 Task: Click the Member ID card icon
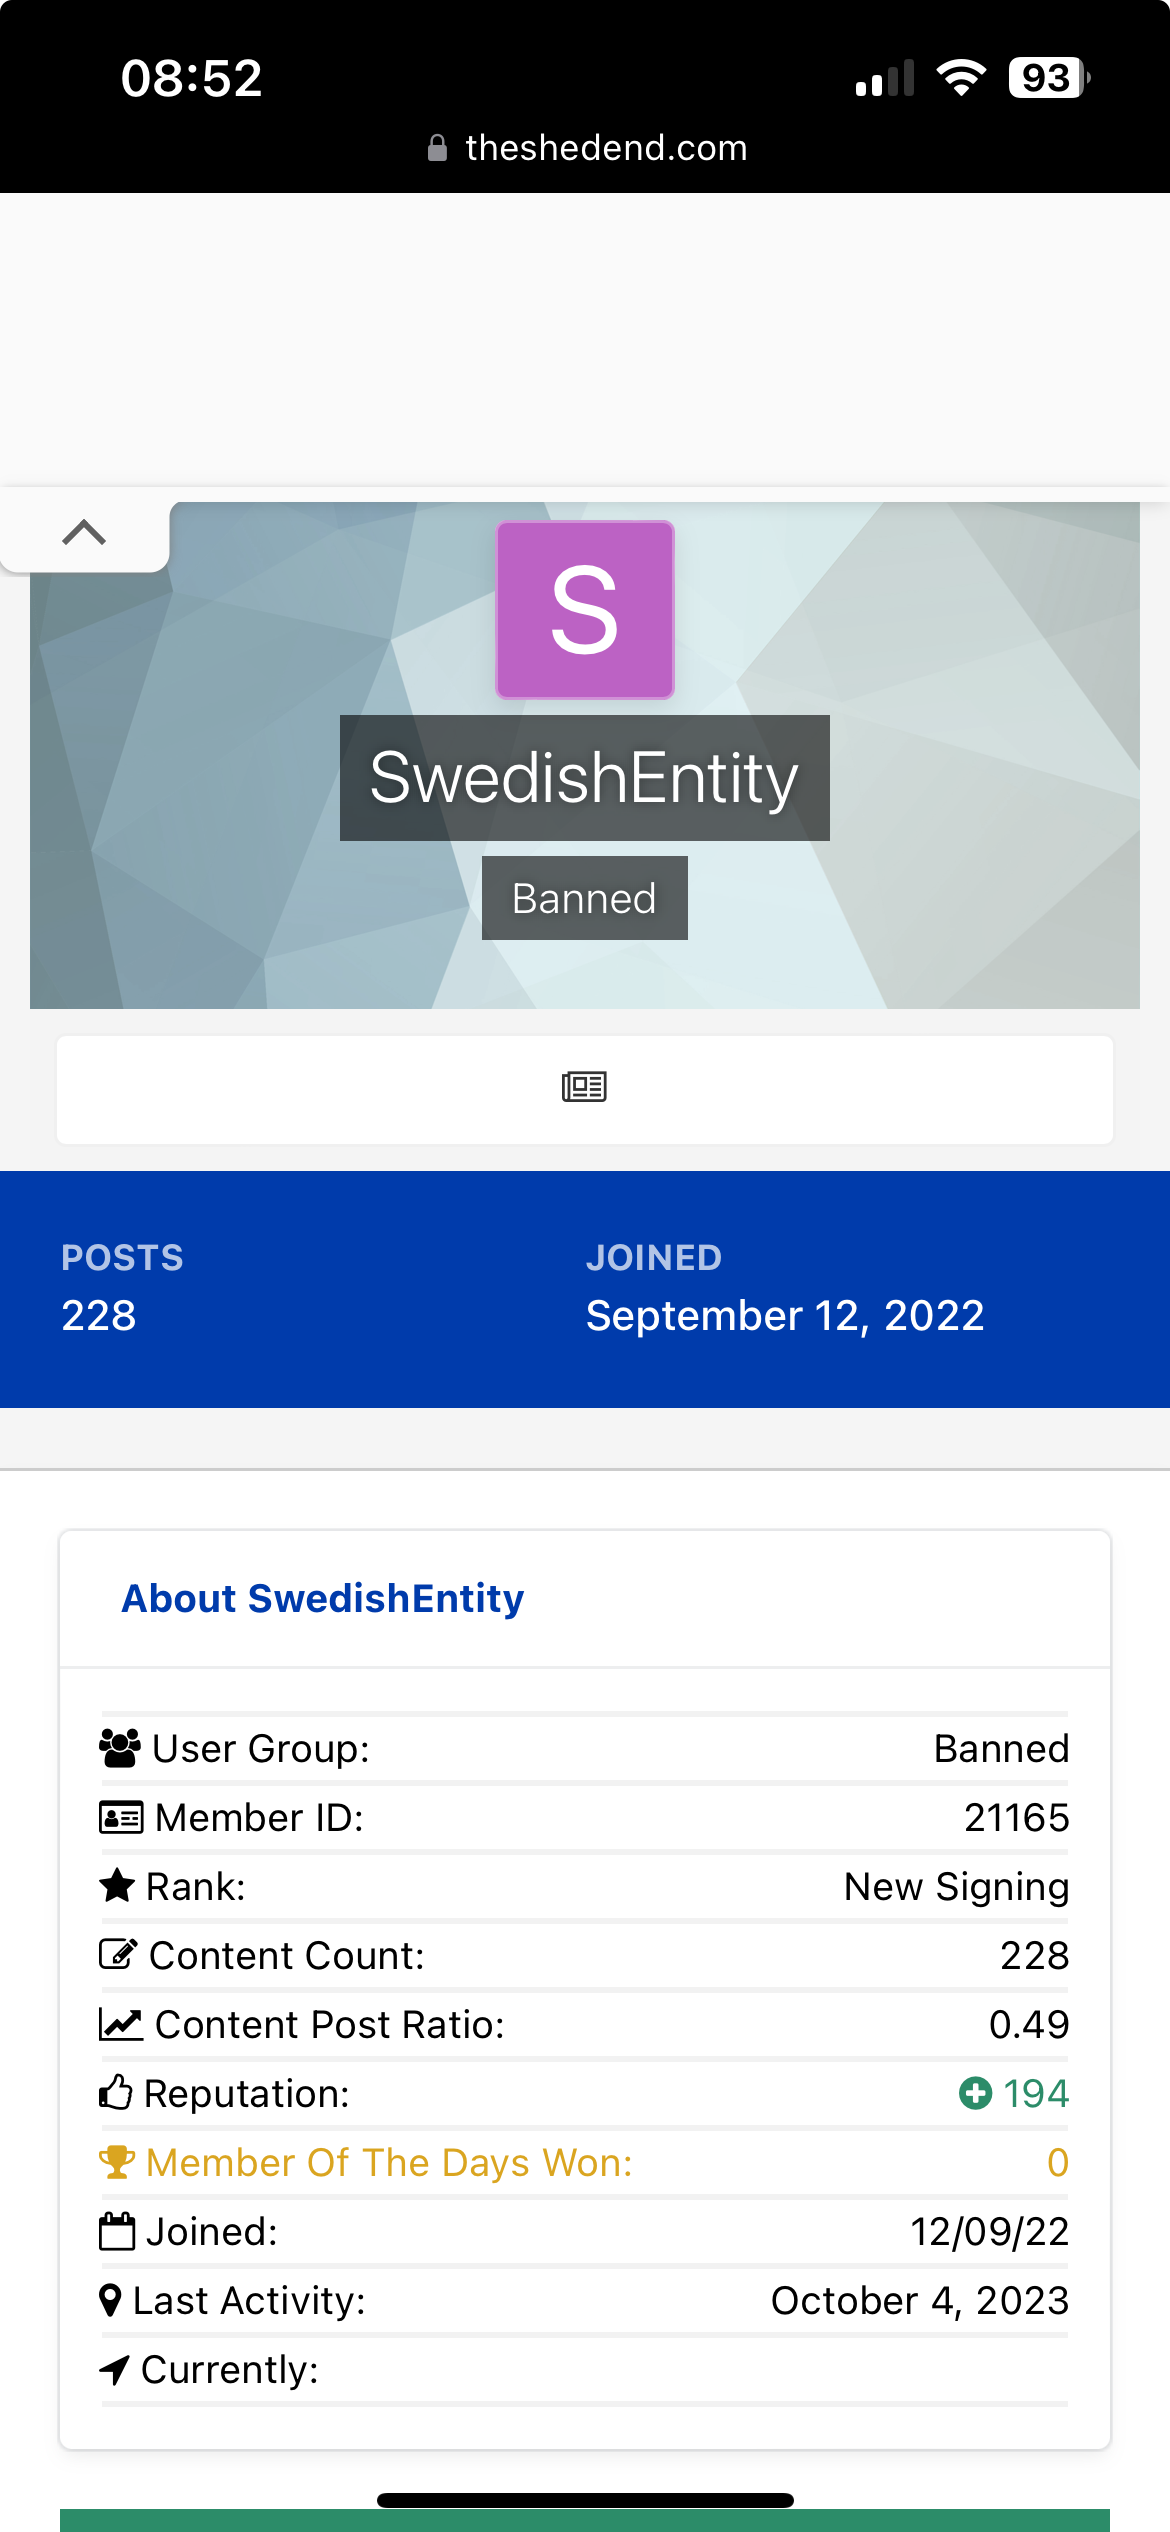pyautogui.click(x=121, y=1818)
